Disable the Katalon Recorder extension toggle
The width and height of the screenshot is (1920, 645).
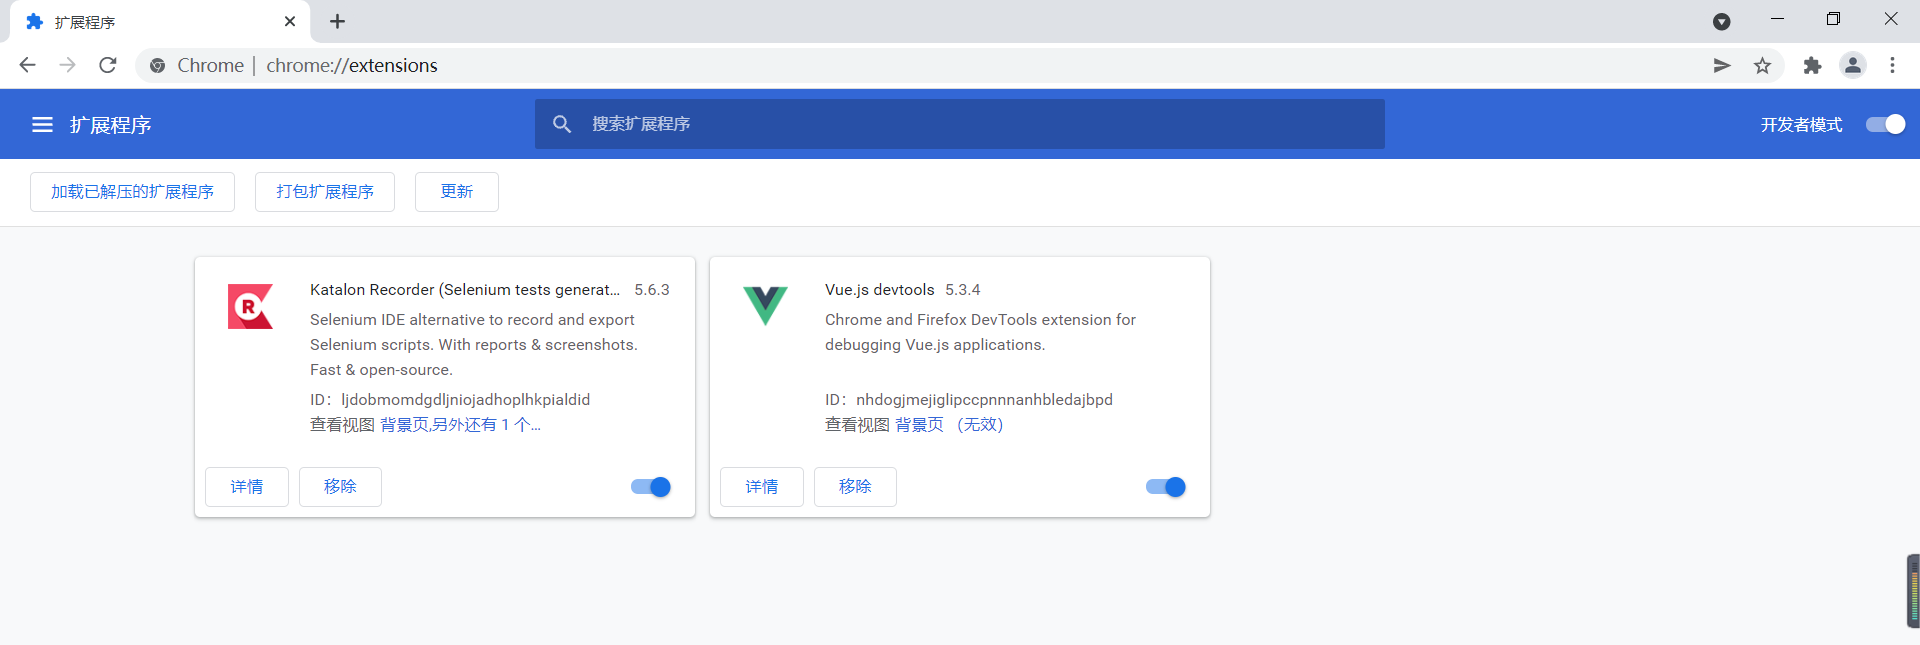pos(651,487)
